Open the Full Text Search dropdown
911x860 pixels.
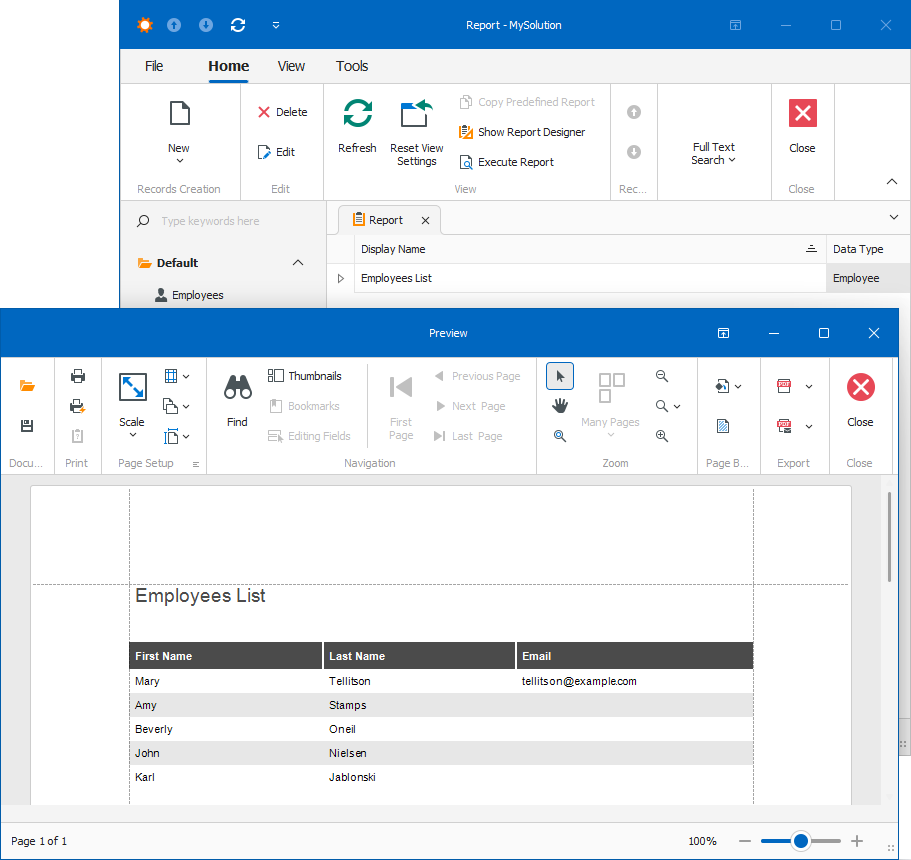[714, 153]
